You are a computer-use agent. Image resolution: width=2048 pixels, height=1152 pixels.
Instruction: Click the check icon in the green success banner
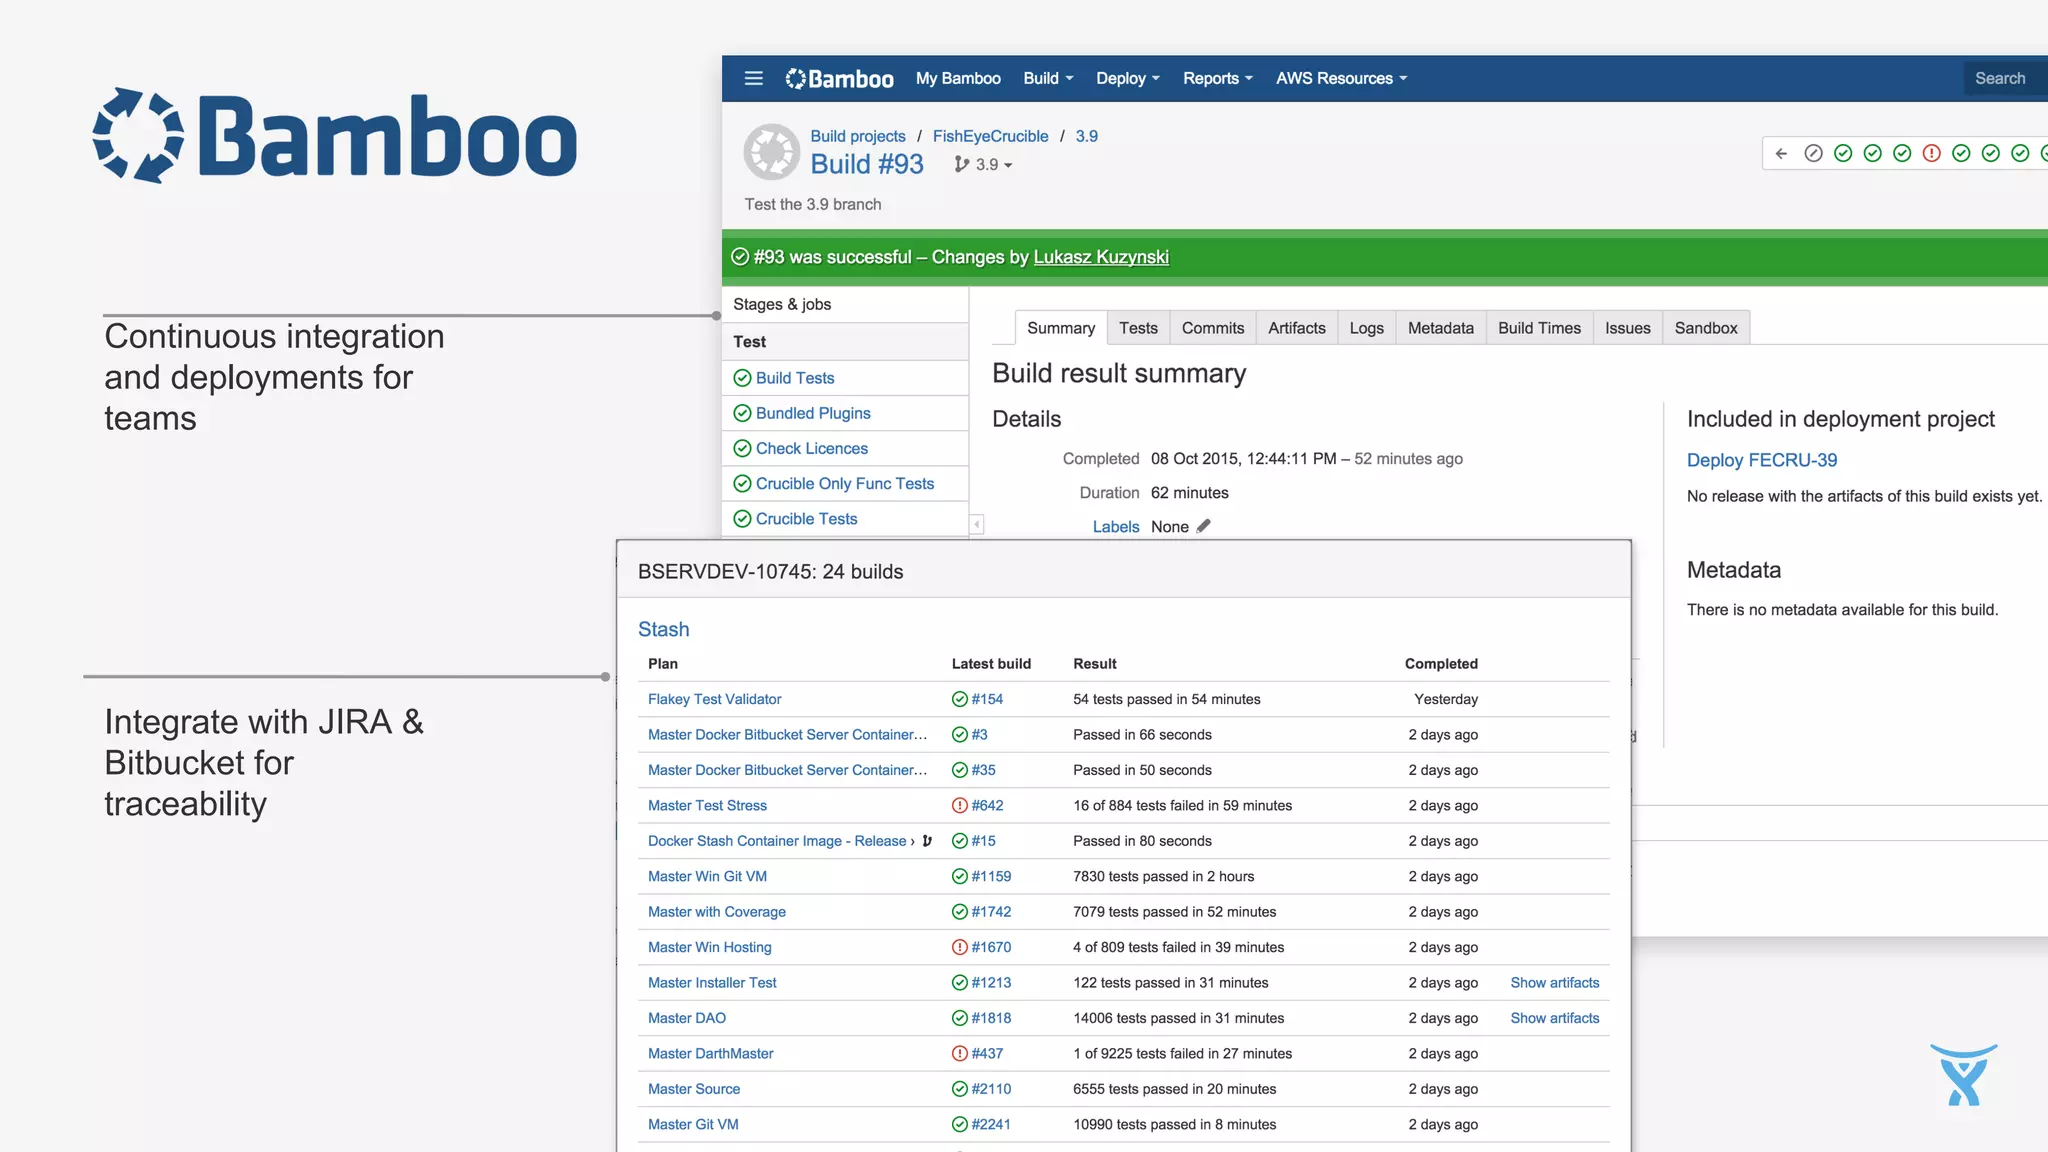pyautogui.click(x=740, y=257)
